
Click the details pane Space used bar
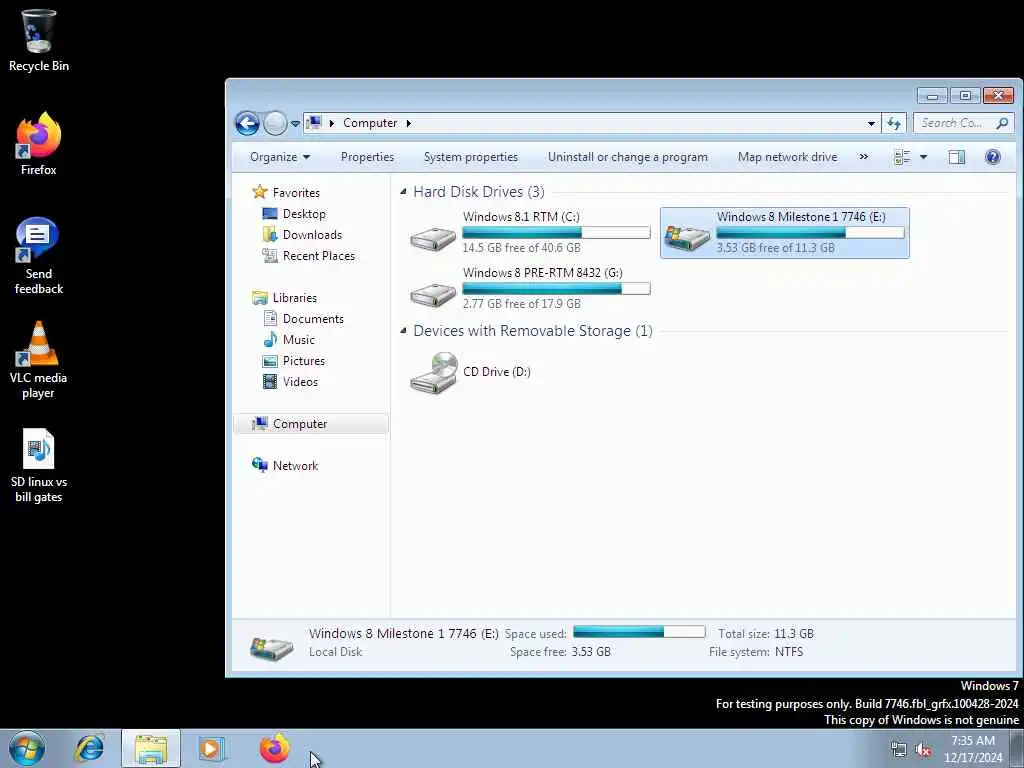click(x=639, y=632)
